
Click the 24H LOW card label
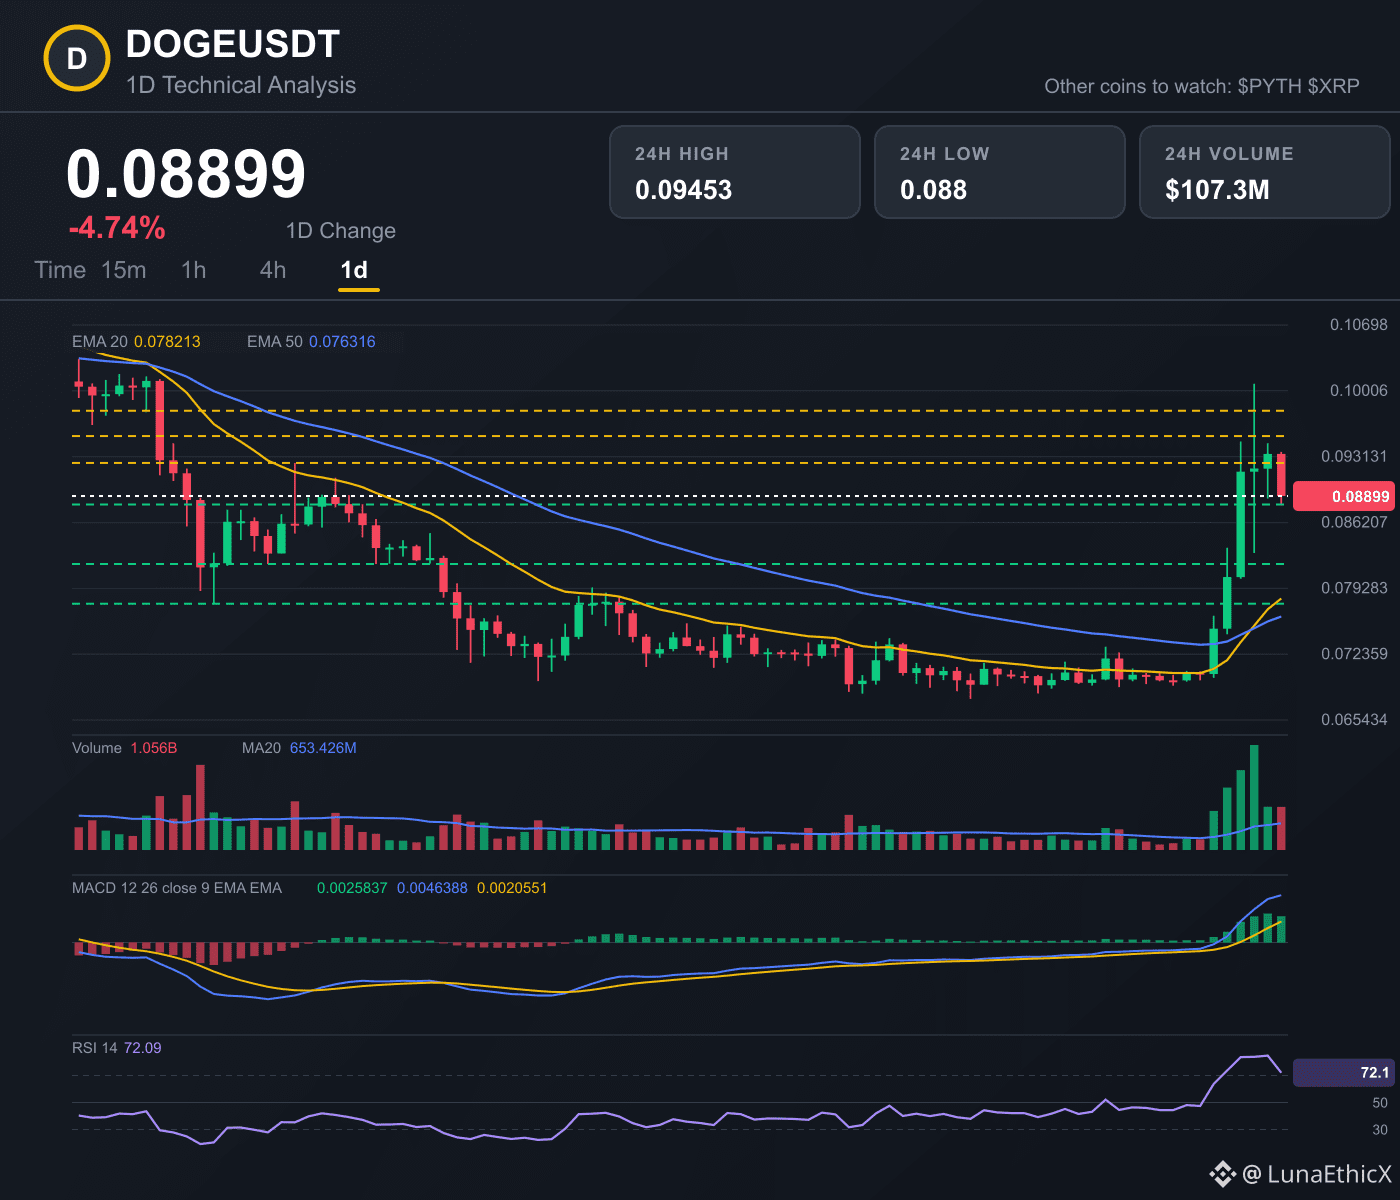coord(945,154)
